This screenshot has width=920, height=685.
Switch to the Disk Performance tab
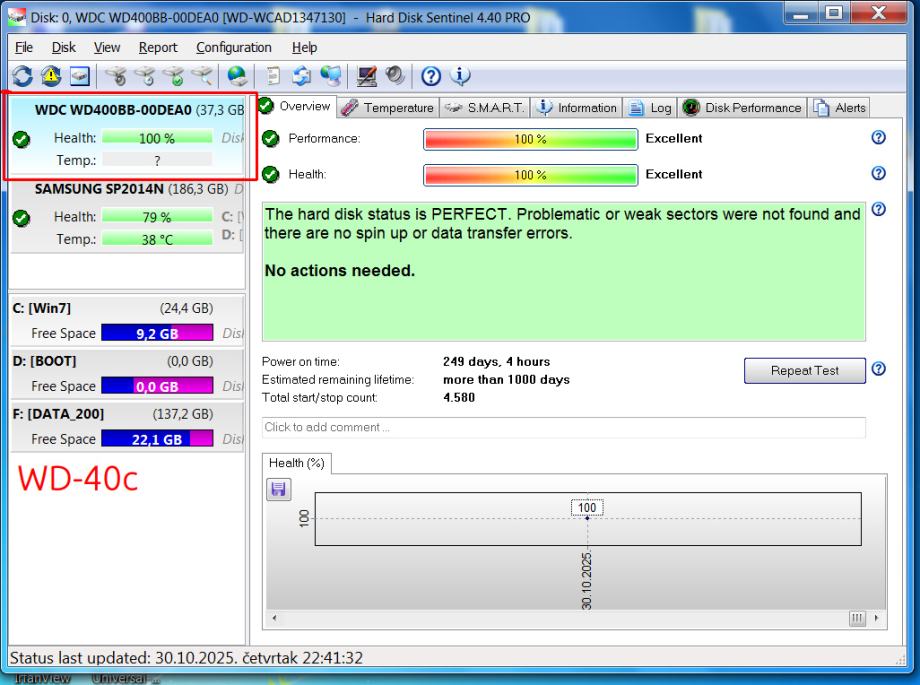[x=742, y=107]
